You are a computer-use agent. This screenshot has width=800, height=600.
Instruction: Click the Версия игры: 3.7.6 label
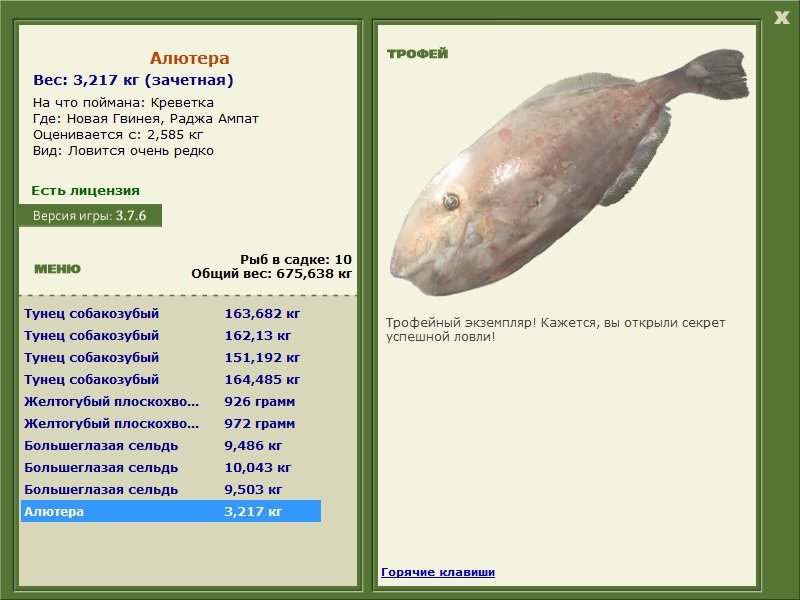pyautogui.click(x=90, y=215)
